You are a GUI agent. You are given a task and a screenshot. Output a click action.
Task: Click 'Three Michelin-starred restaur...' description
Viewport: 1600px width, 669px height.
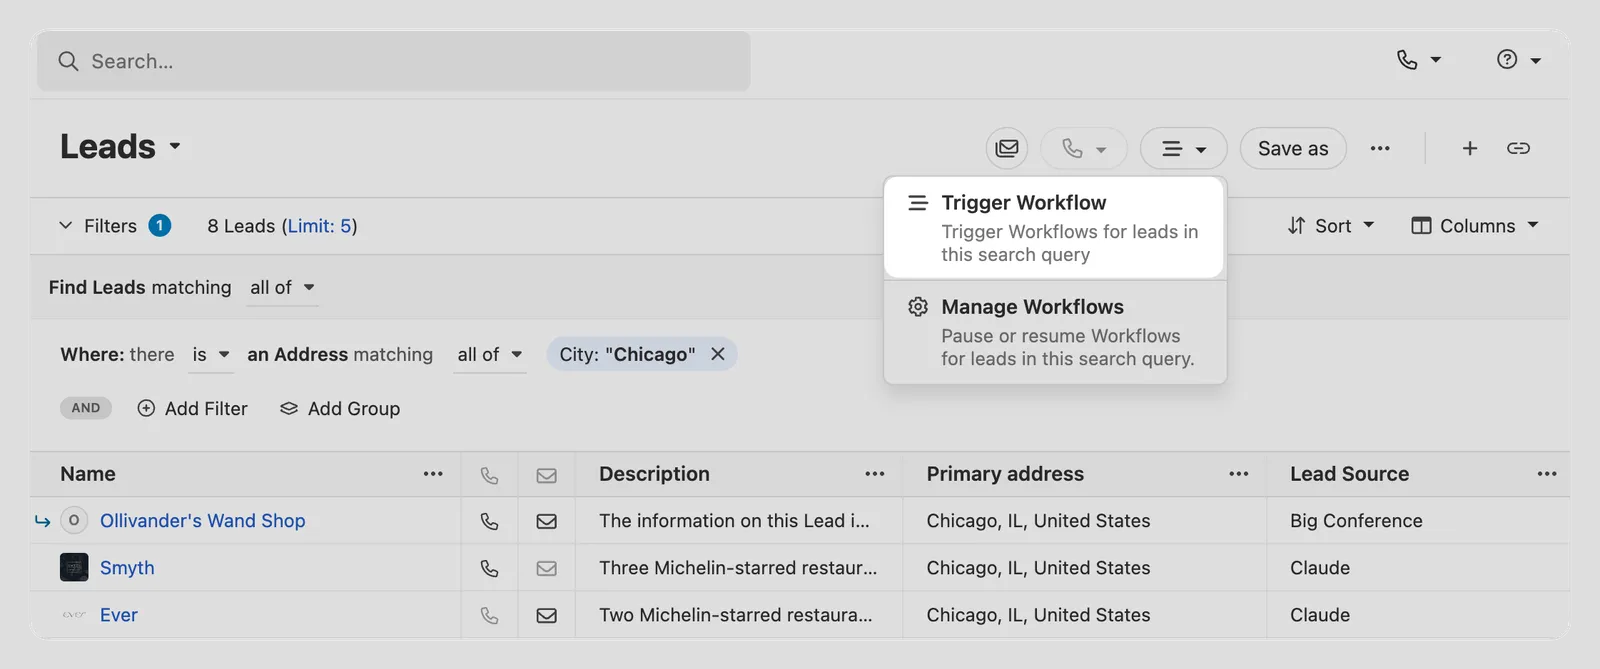tap(738, 568)
